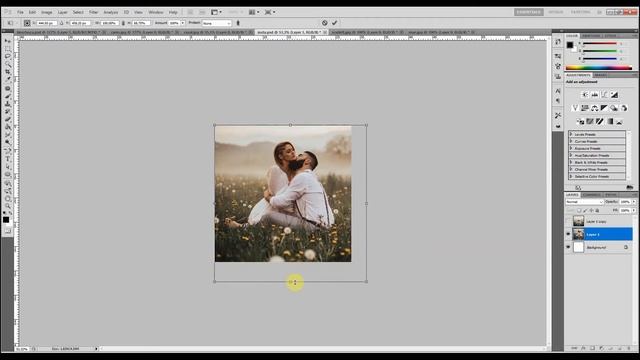Image resolution: width=640 pixels, height=360 pixels.
Task: Select the Painting workspace
Action: [x=580, y=12]
